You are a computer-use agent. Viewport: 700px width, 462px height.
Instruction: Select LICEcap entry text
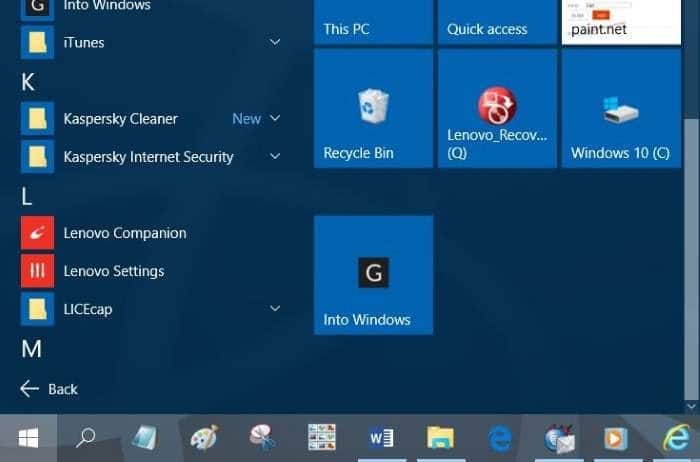pos(88,309)
